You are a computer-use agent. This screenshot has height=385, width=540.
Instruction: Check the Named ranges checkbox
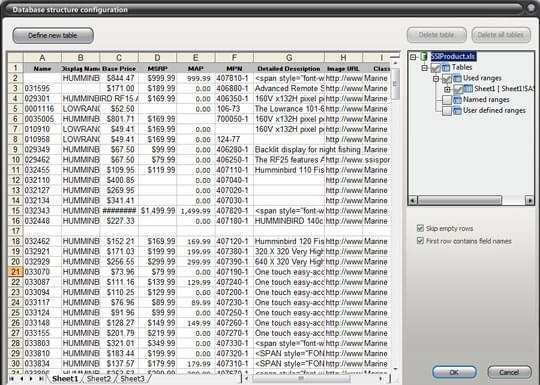[x=447, y=100]
